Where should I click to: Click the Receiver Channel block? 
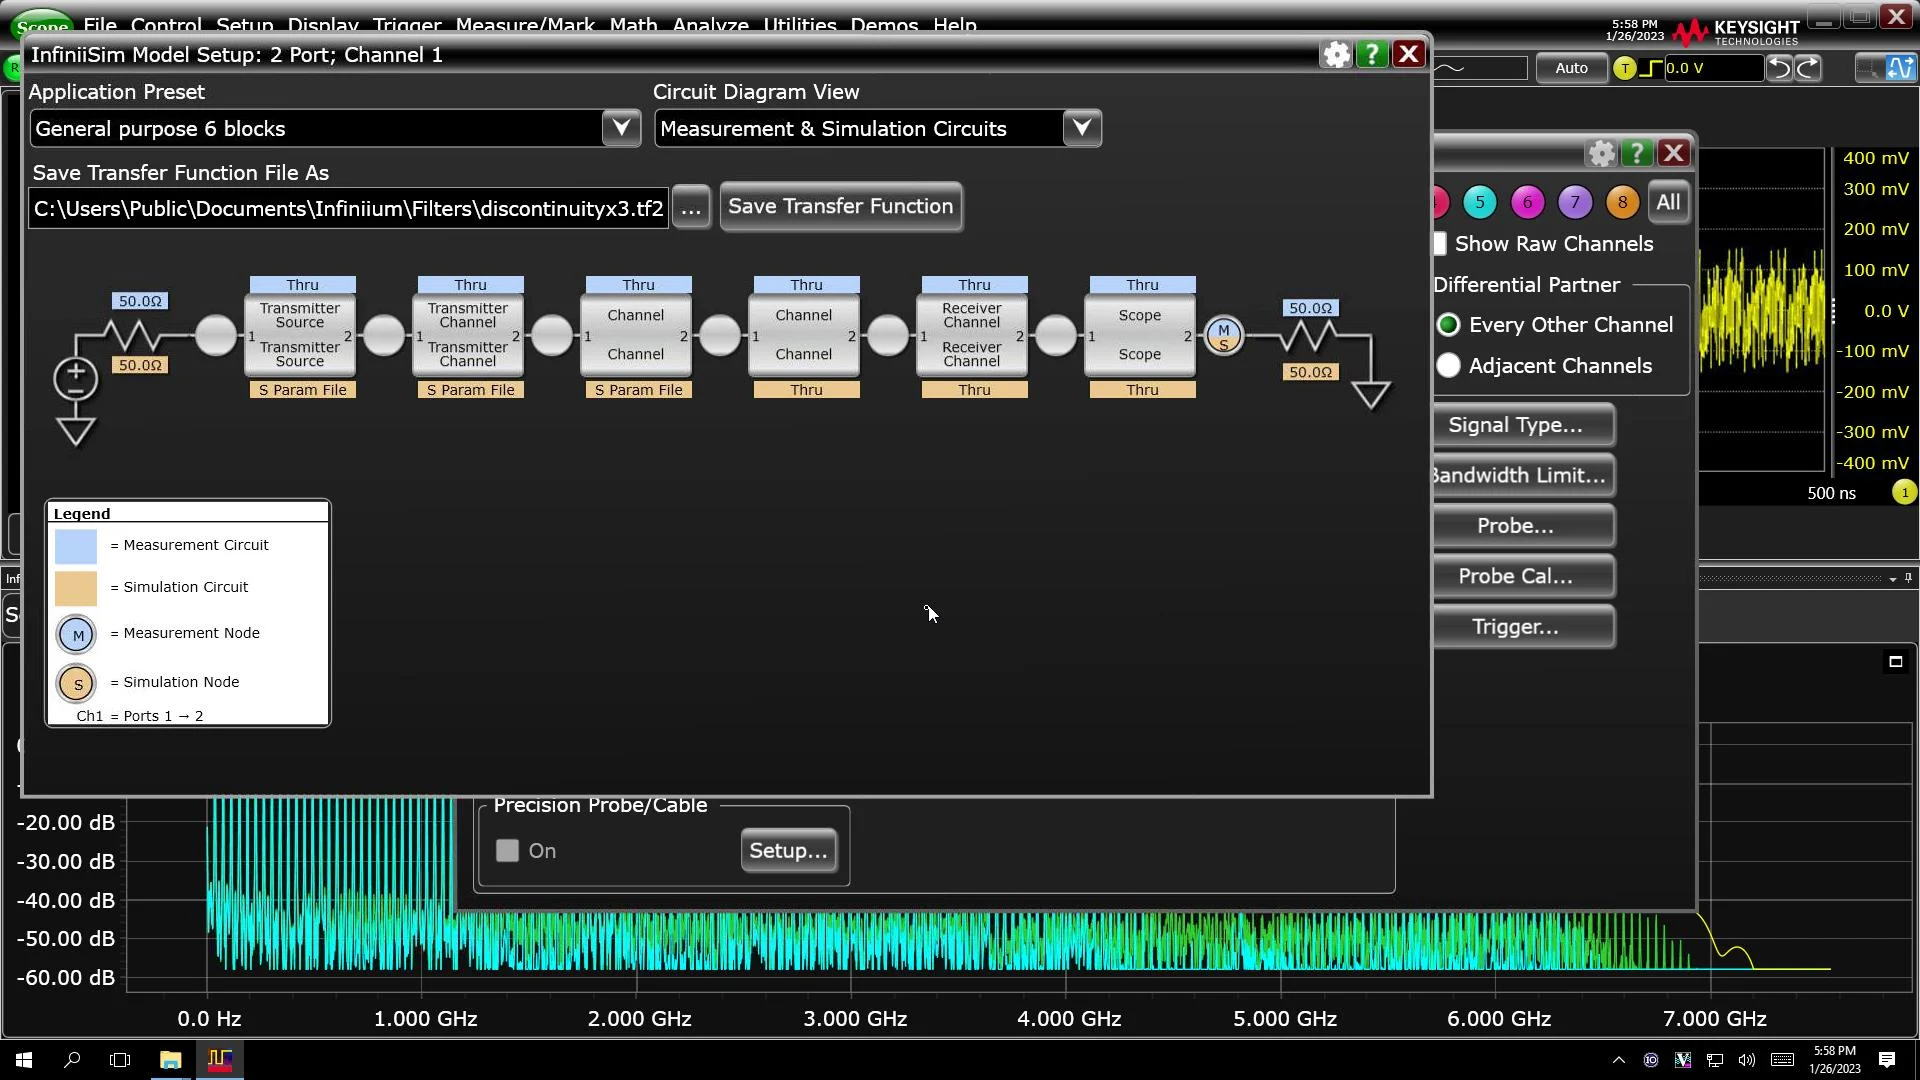pos(972,336)
